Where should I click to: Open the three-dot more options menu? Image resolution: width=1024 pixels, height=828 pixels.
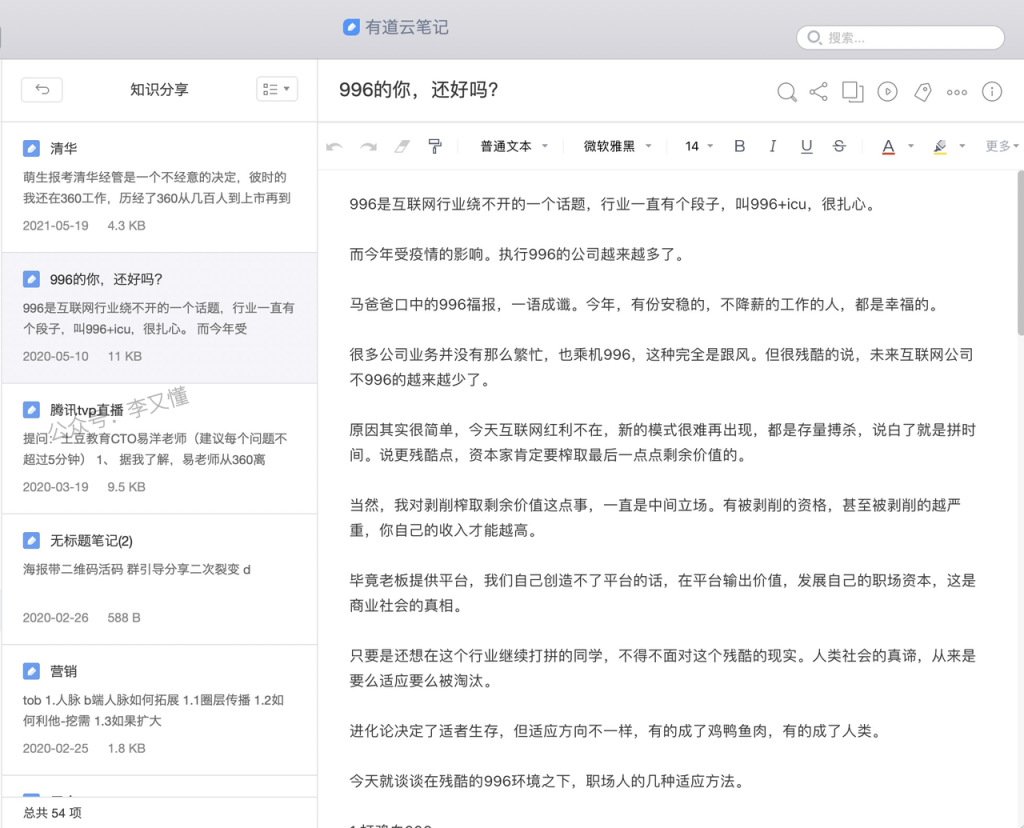[957, 92]
